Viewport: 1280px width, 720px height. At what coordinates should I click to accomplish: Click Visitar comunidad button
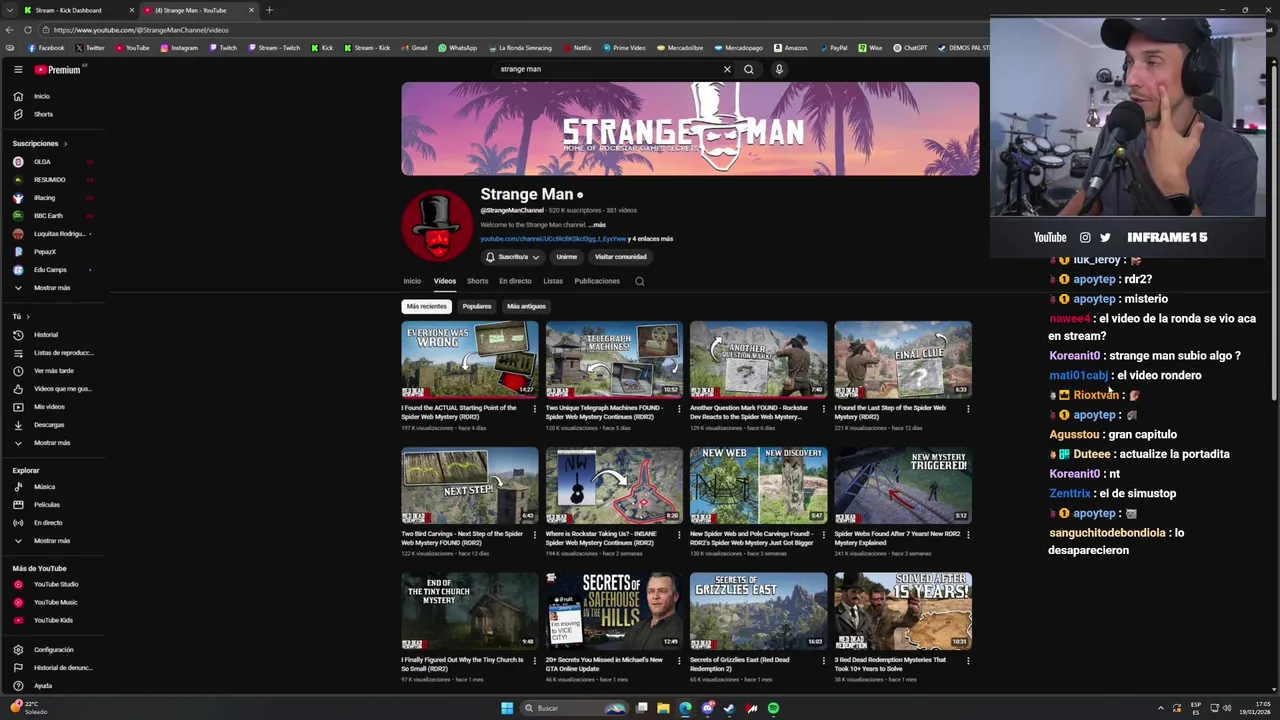point(621,257)
